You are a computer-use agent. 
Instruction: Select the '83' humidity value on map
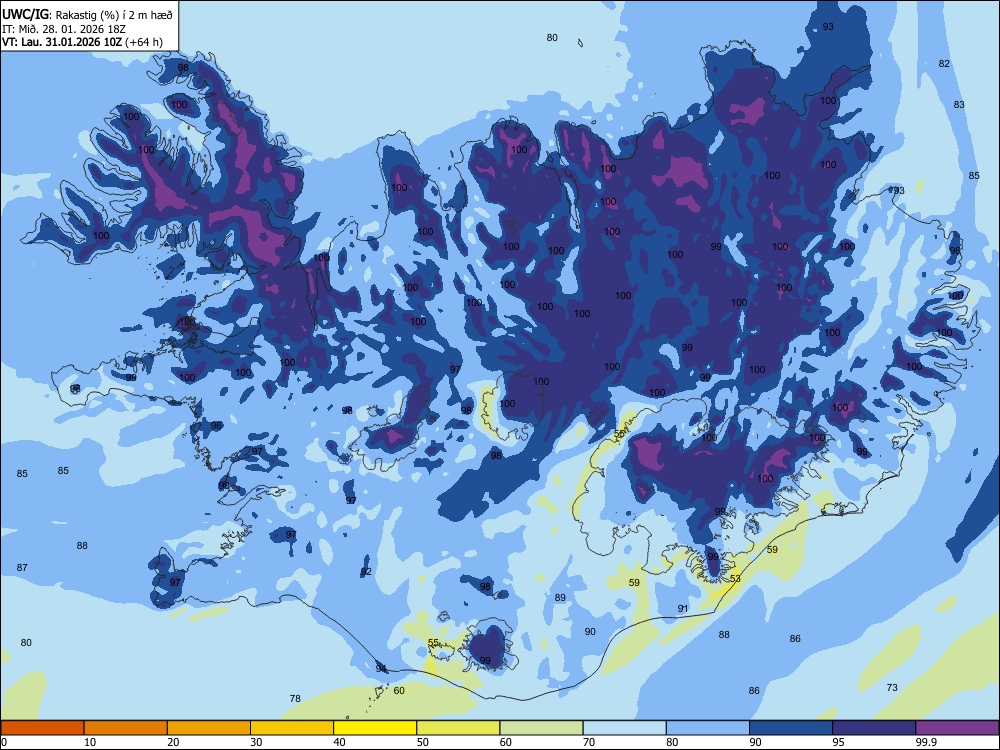pos(959,105)
